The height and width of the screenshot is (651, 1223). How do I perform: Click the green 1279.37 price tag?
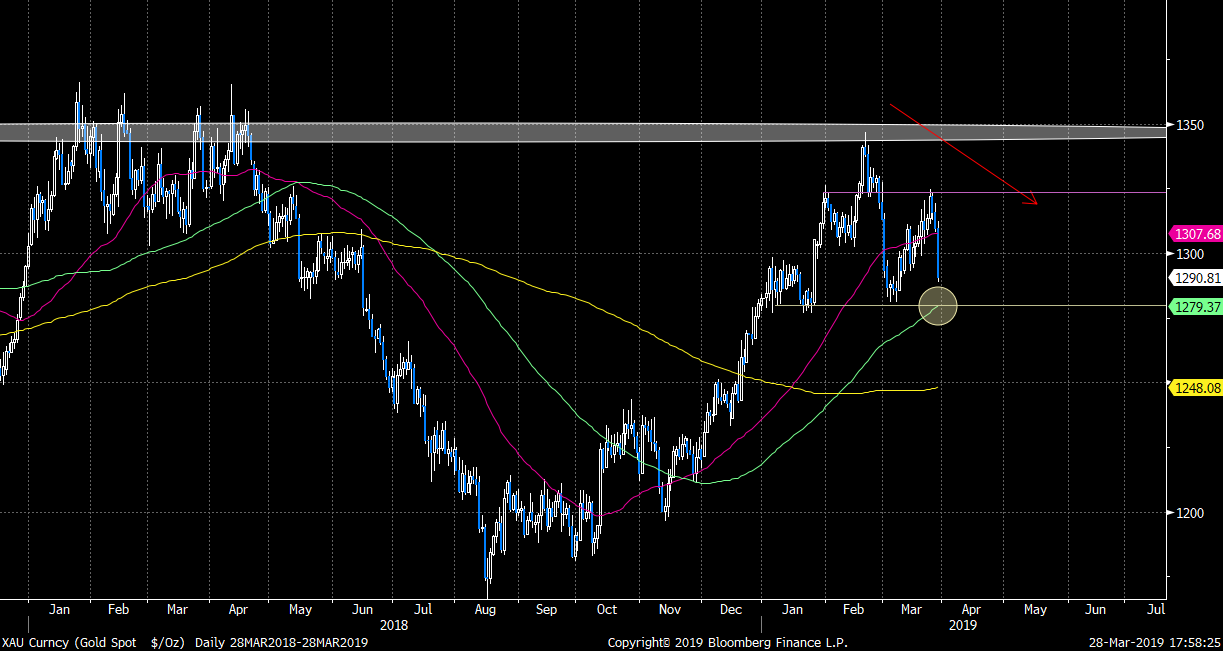(x=1195, y=307)
